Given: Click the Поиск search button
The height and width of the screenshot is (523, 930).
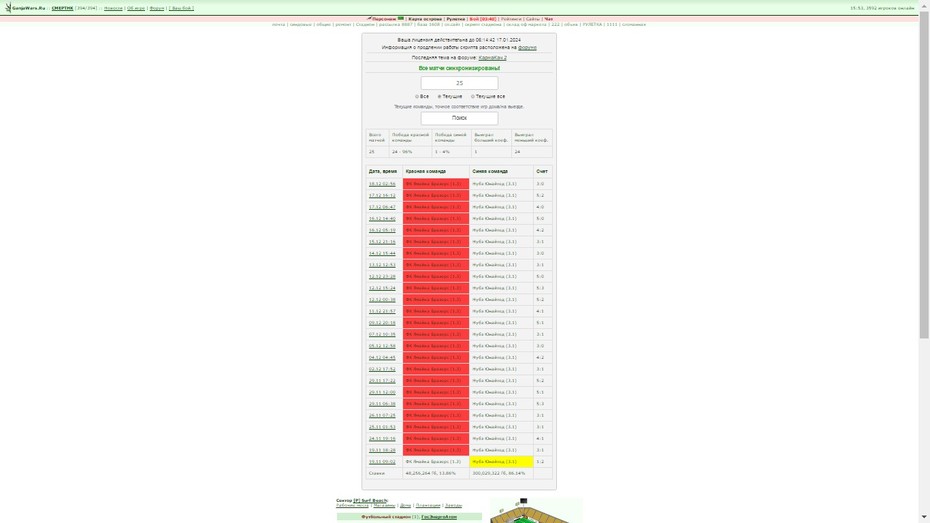Looking at the screenshot, I should [x=459, y=118].
